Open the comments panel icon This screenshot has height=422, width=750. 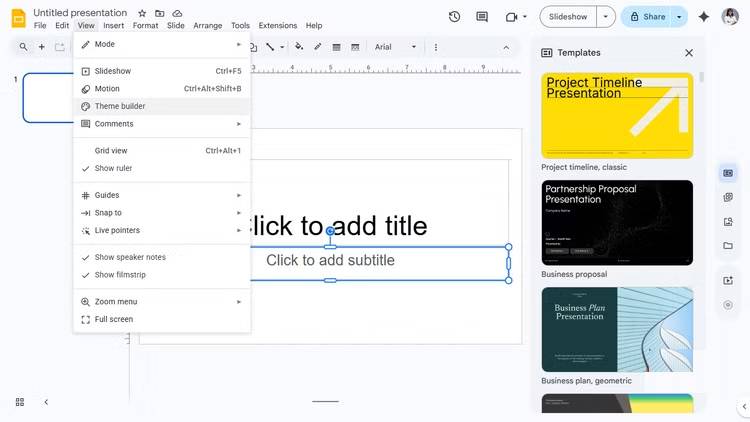tap(482, 17)
